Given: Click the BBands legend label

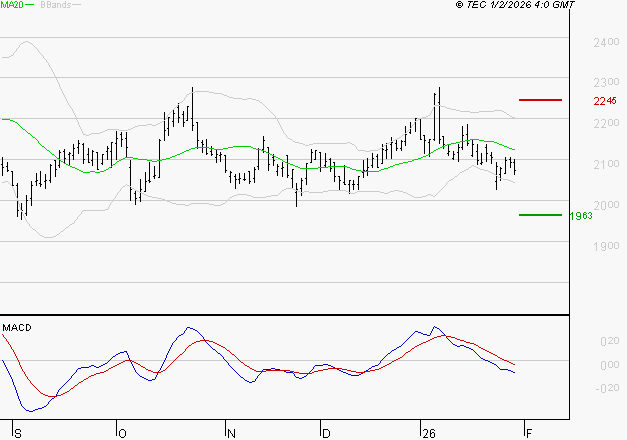Looking at the screenshot, I should [x=56, y=5].
